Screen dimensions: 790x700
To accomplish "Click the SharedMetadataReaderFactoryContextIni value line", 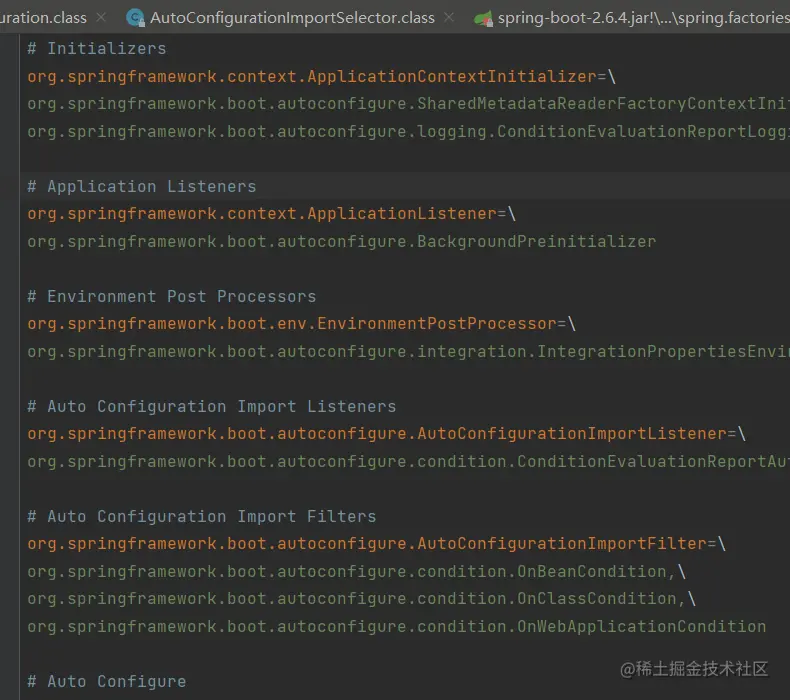I will pos(409,104).
